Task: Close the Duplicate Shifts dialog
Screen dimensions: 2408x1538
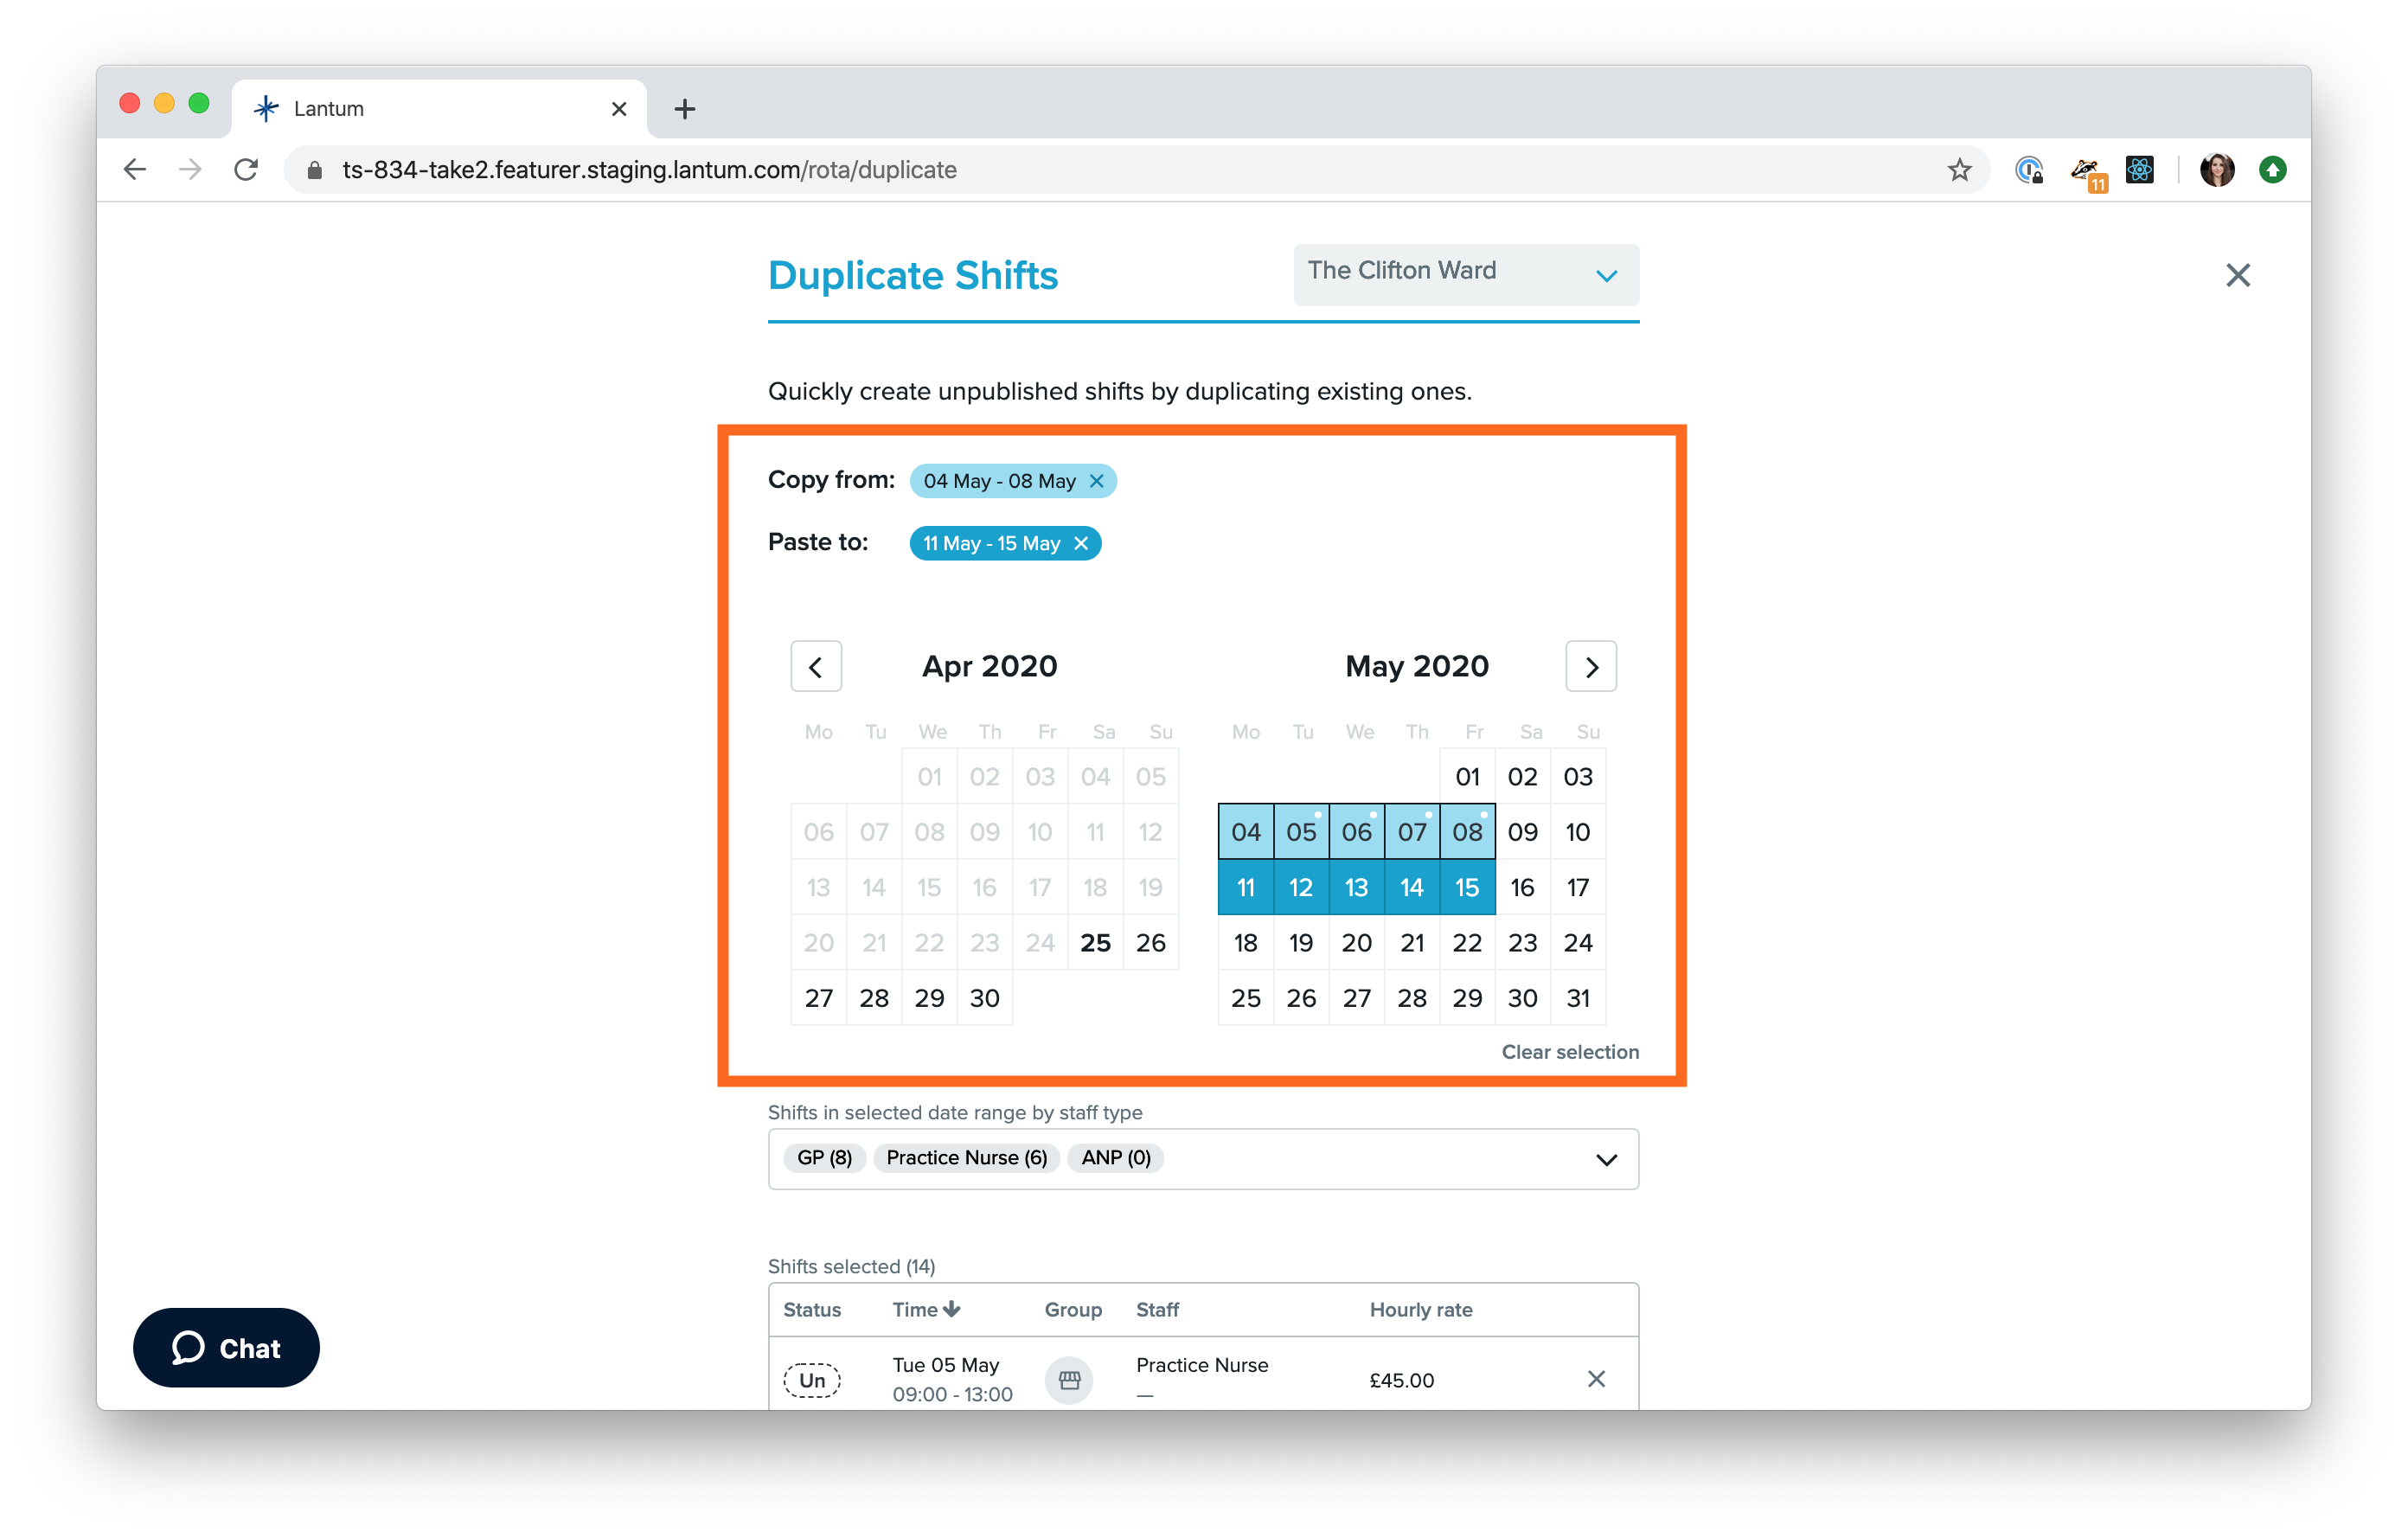Action: [x=2238, y=275]
